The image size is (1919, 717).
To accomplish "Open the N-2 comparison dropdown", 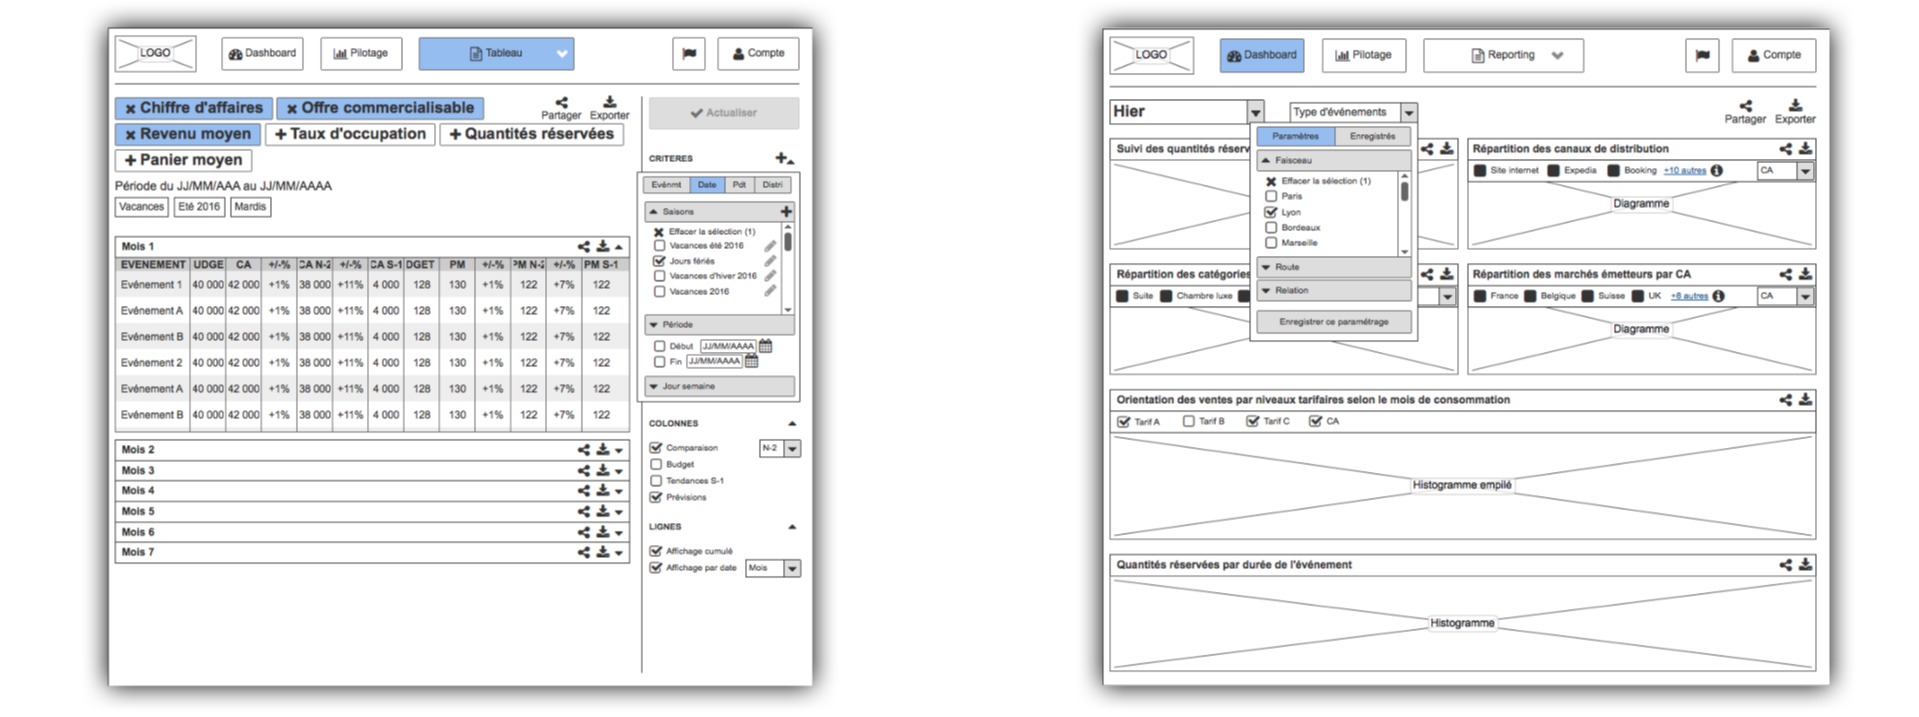I will (792, 449).
